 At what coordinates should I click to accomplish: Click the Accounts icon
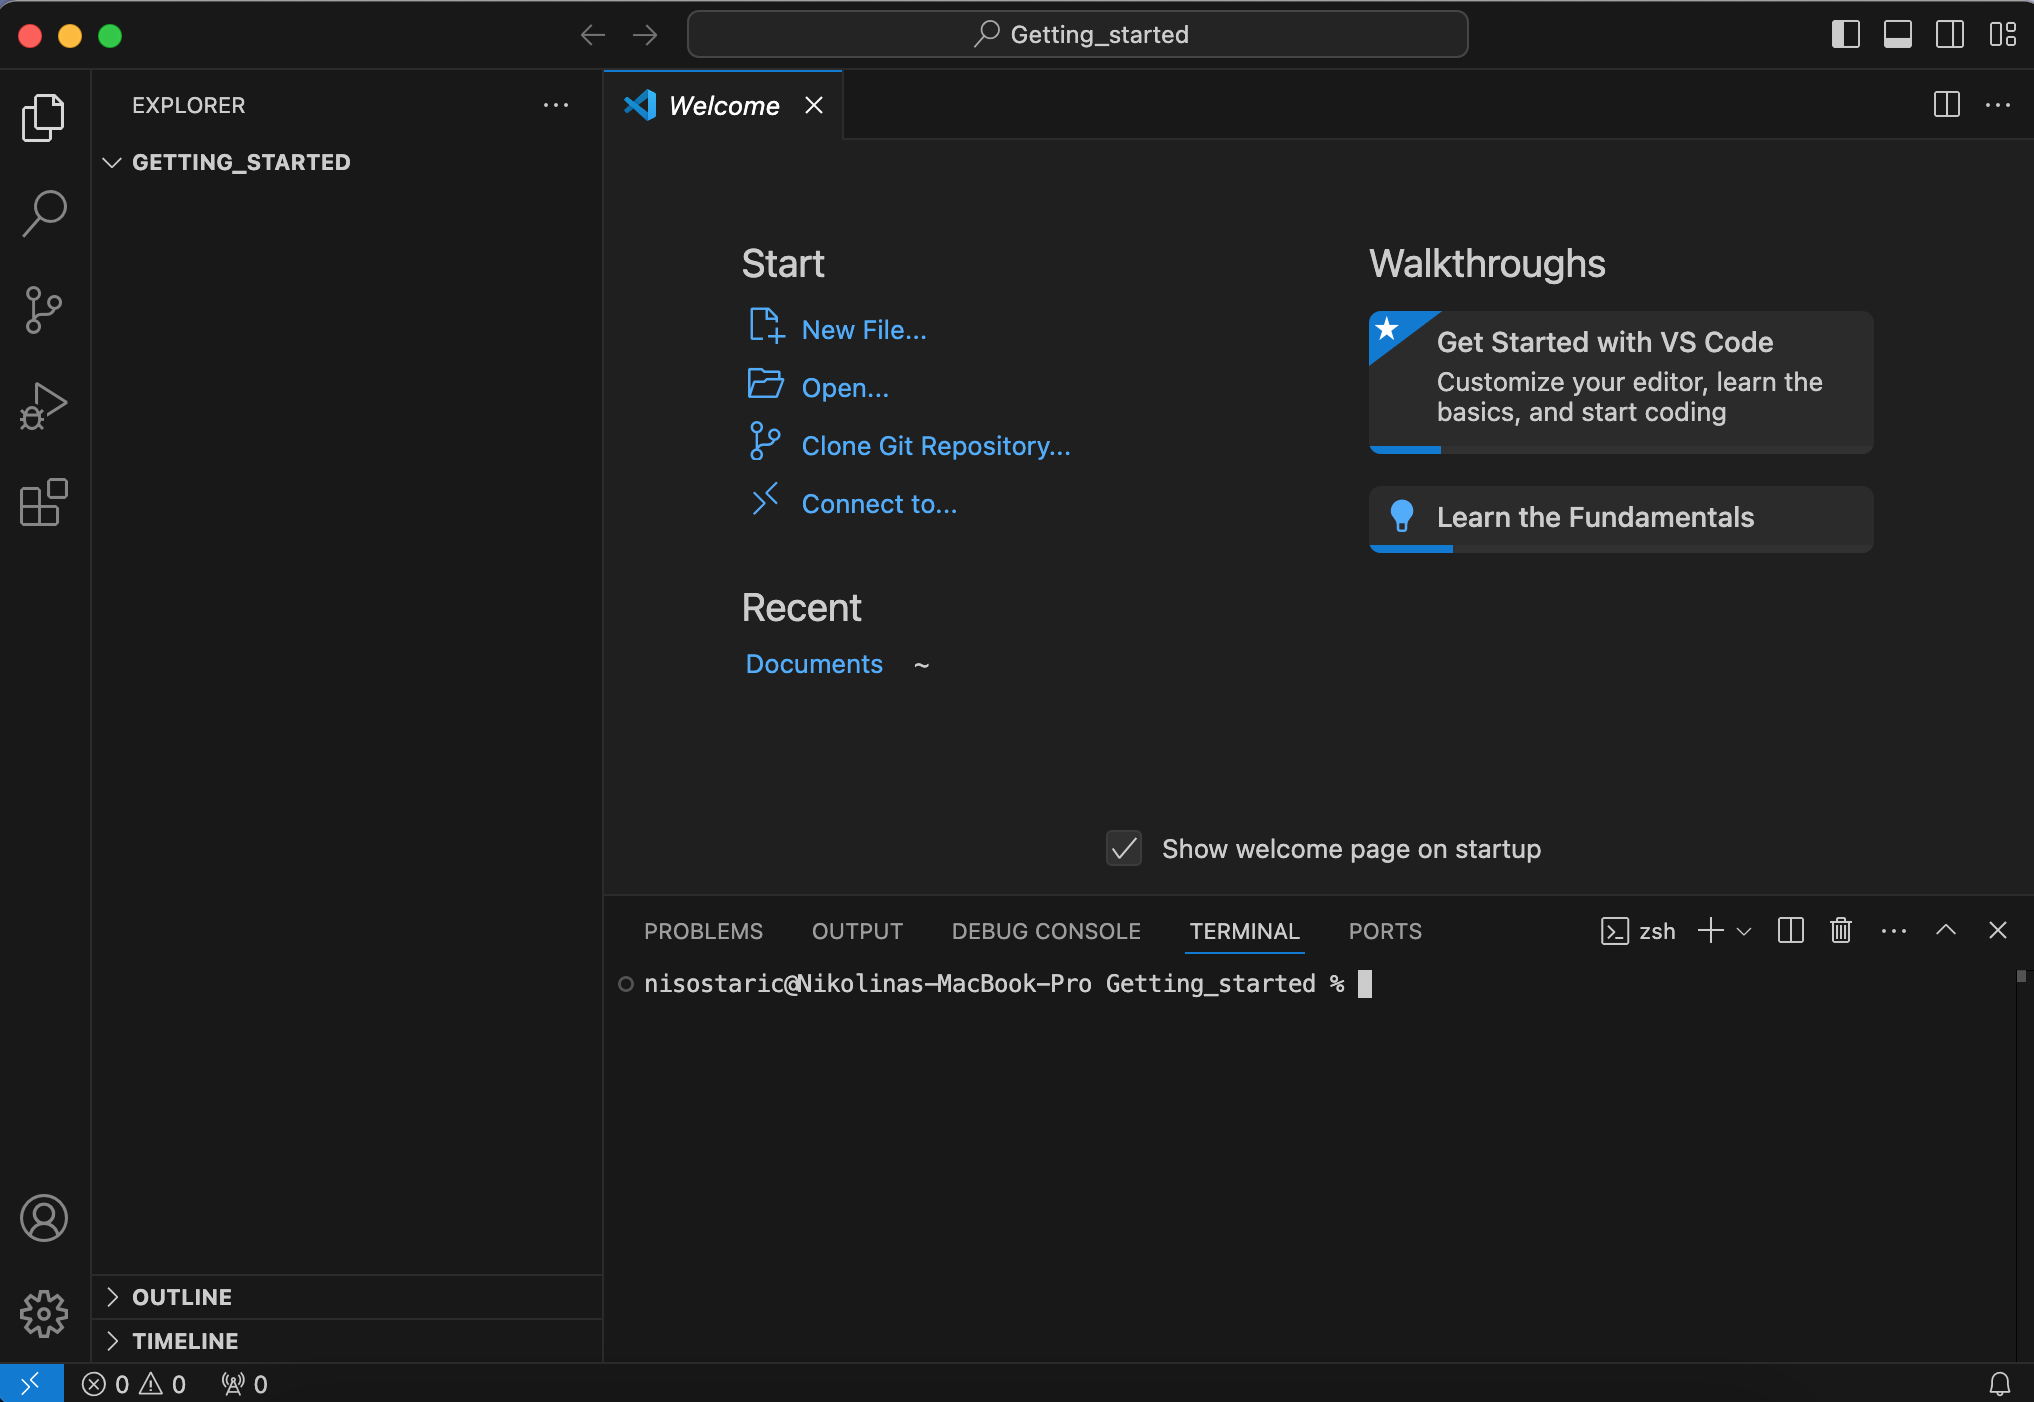point(44,1218)
